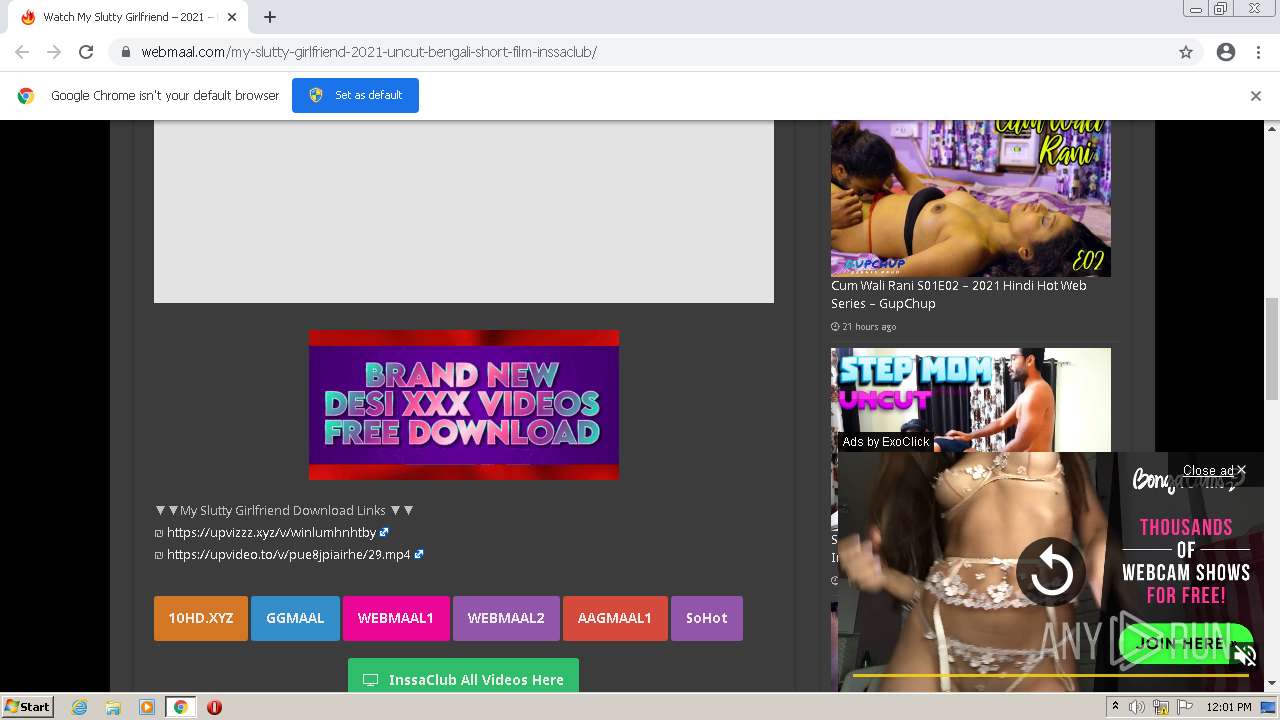Click InssaClub All Videos Here button
Viewport: 1280px width, 720px height.
pos(463,676)
